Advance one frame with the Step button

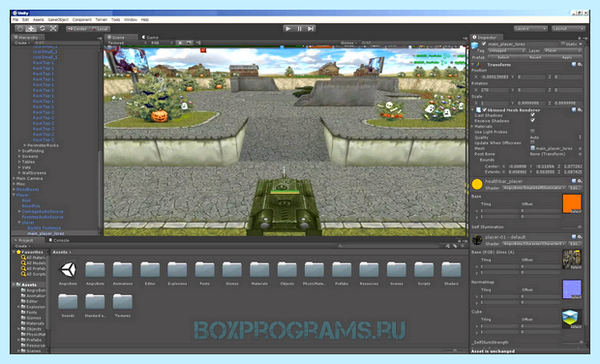311,28
